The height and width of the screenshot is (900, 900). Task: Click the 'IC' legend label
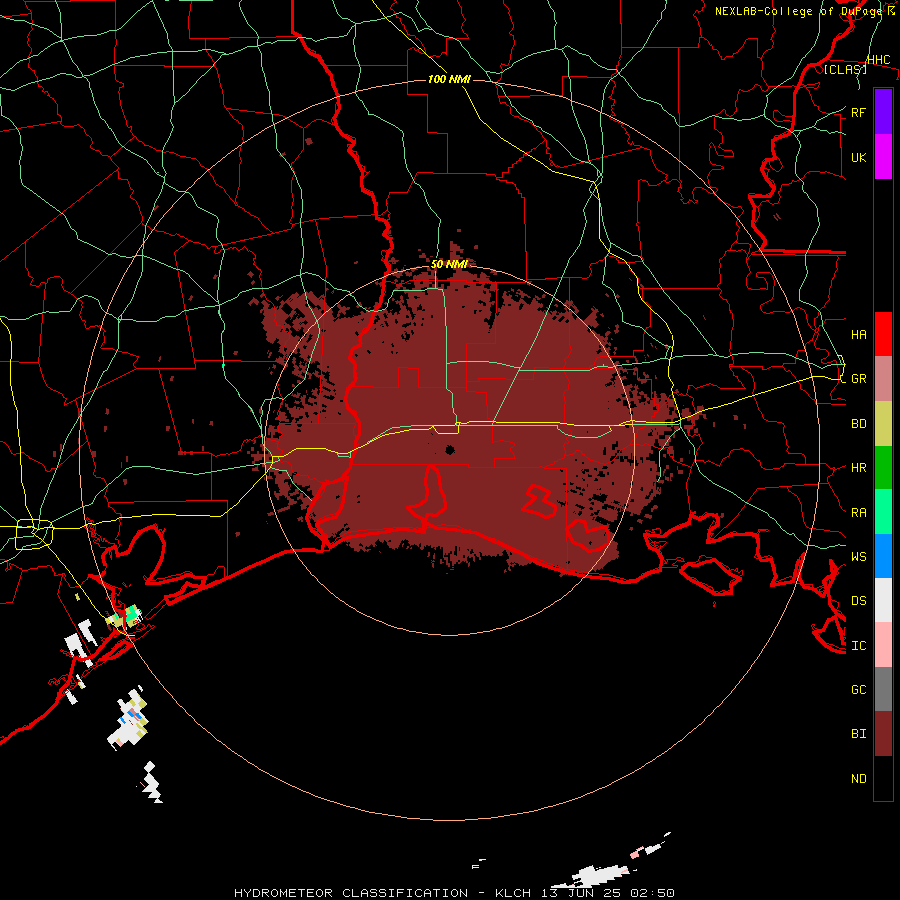pyautogui.click(x=858, y=646)
